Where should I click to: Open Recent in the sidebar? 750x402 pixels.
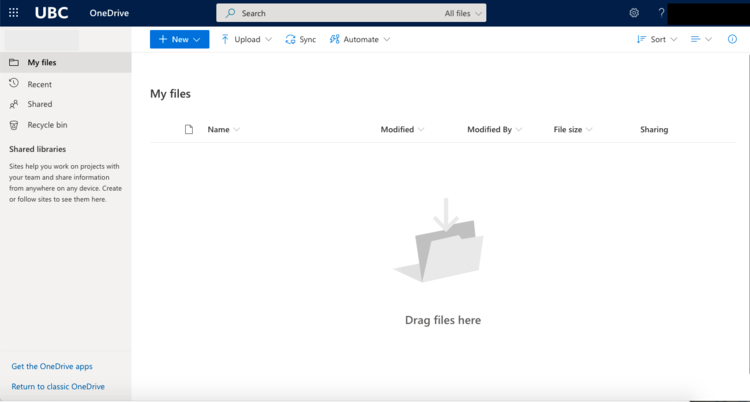(x=66, y=84)
